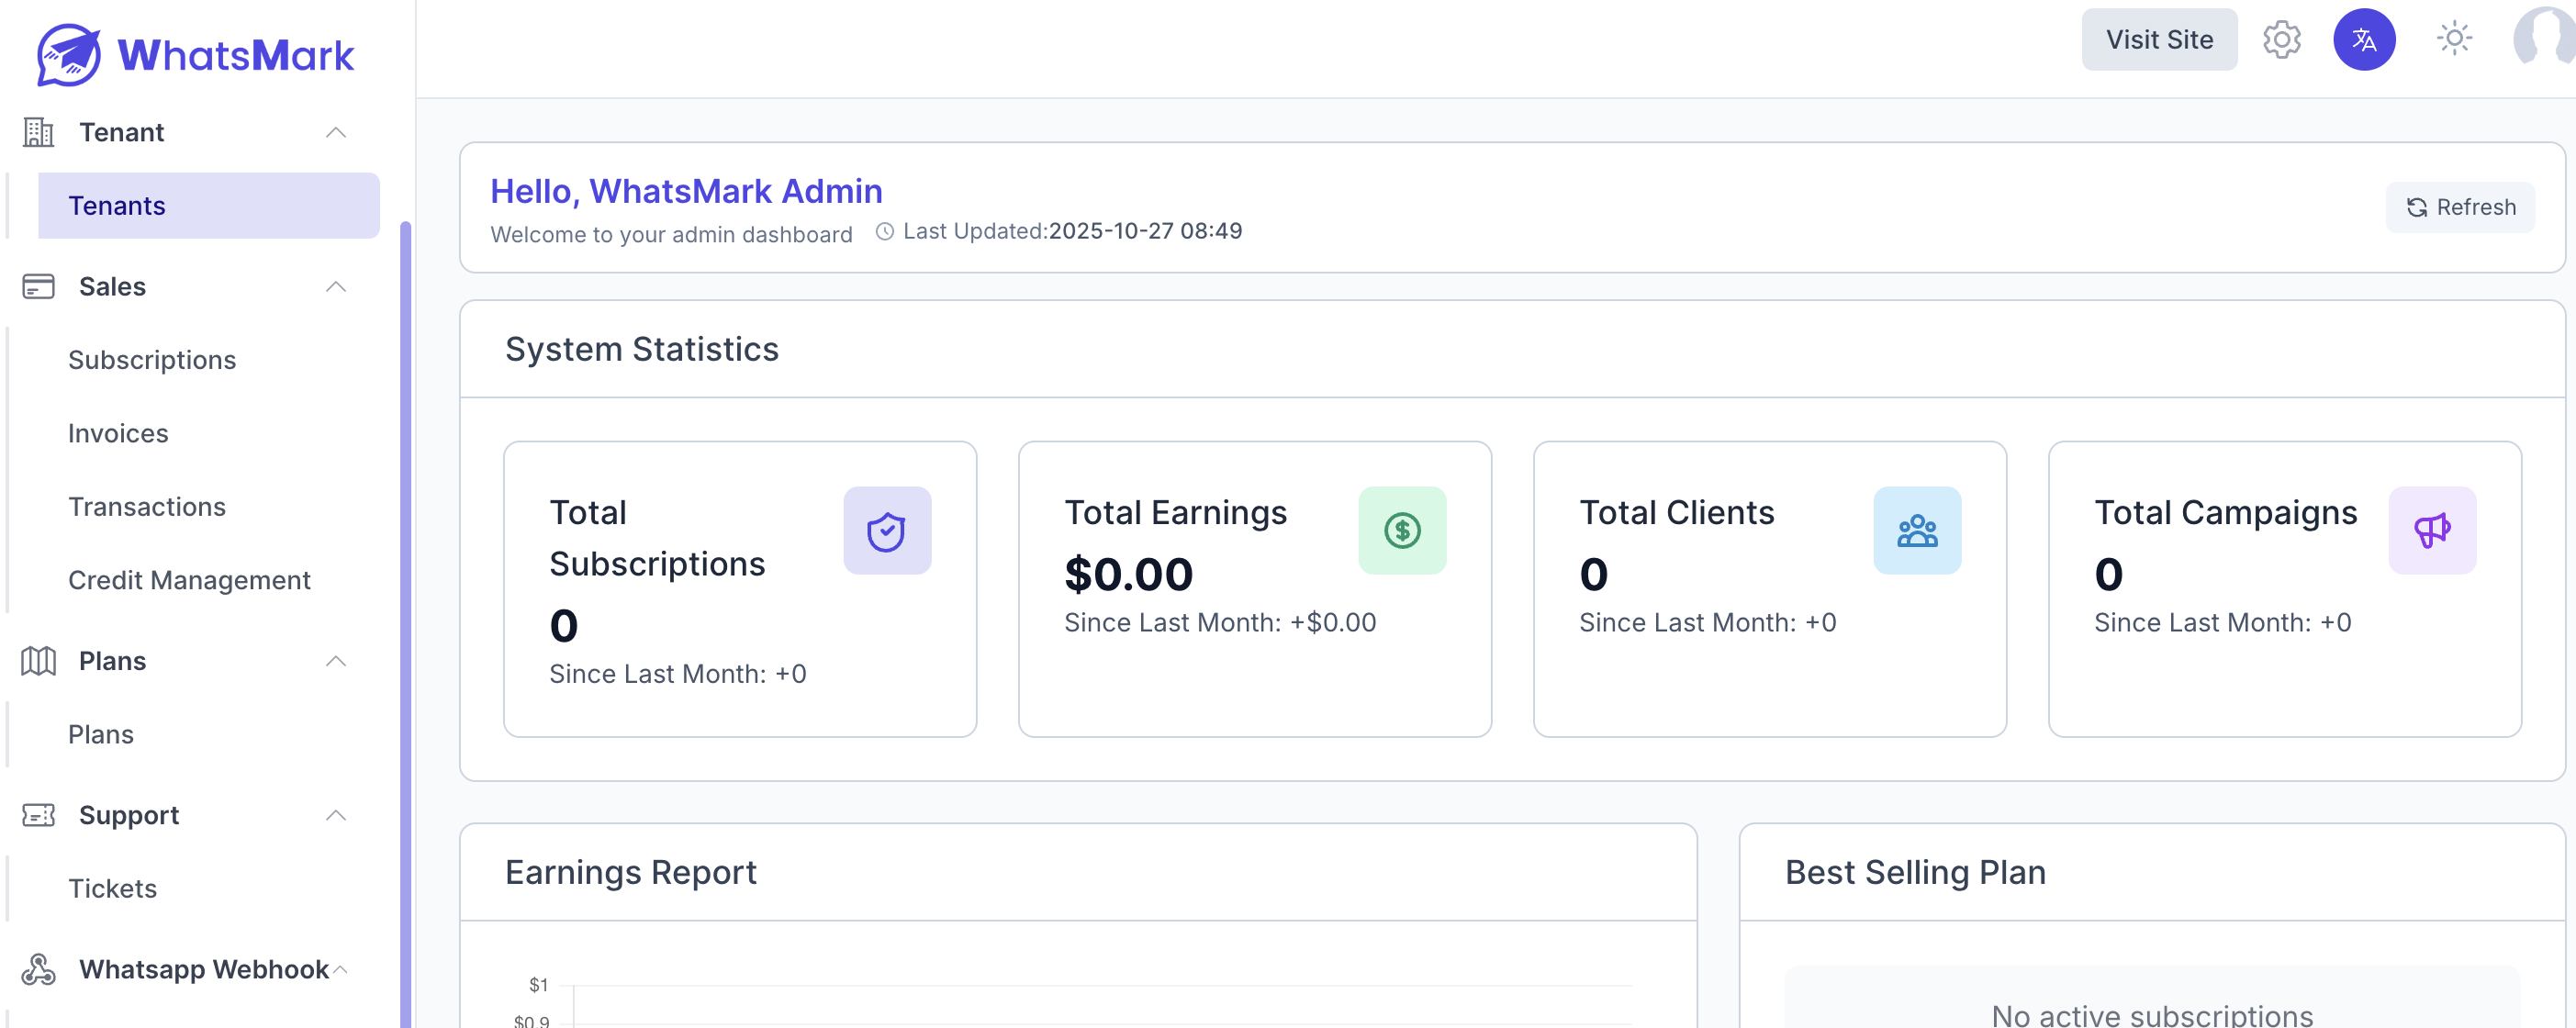Collapse the Tenant menu section
Viewport: 2576px width, 1028px height.
tap(336, 132)
